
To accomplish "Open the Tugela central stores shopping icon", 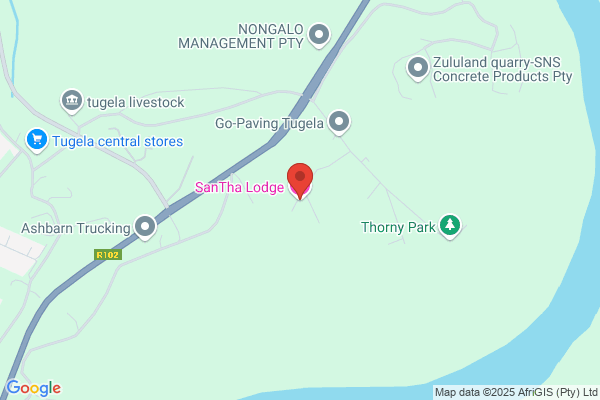I will [37, 140].
